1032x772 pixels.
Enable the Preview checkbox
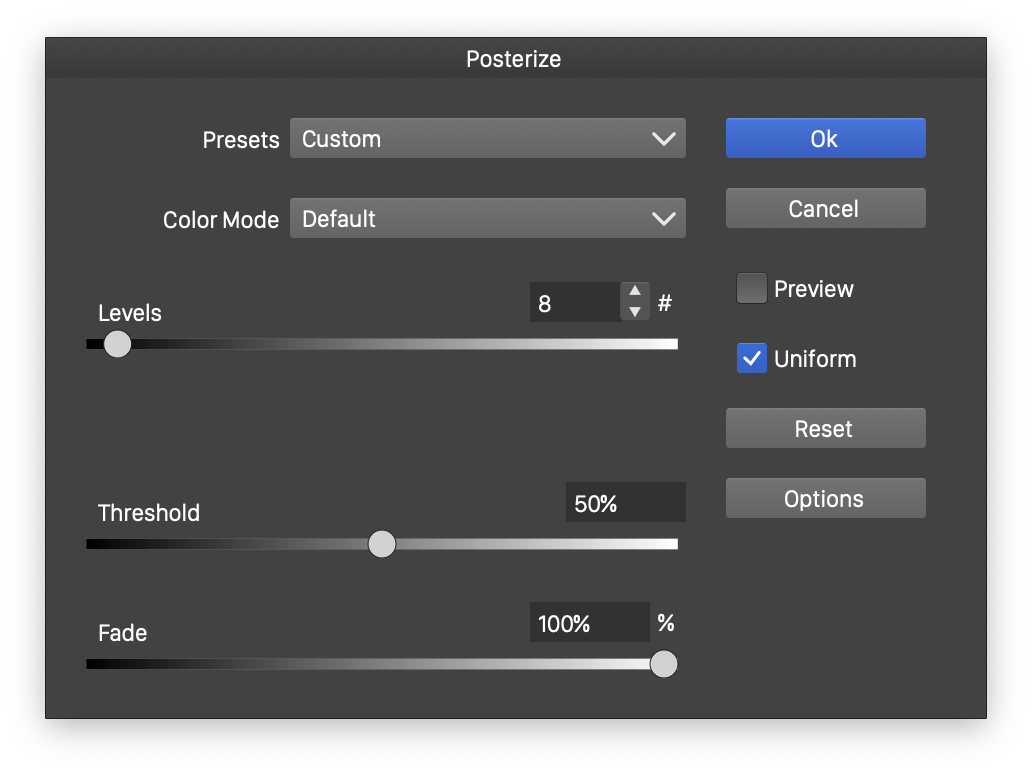coord(751,289)
